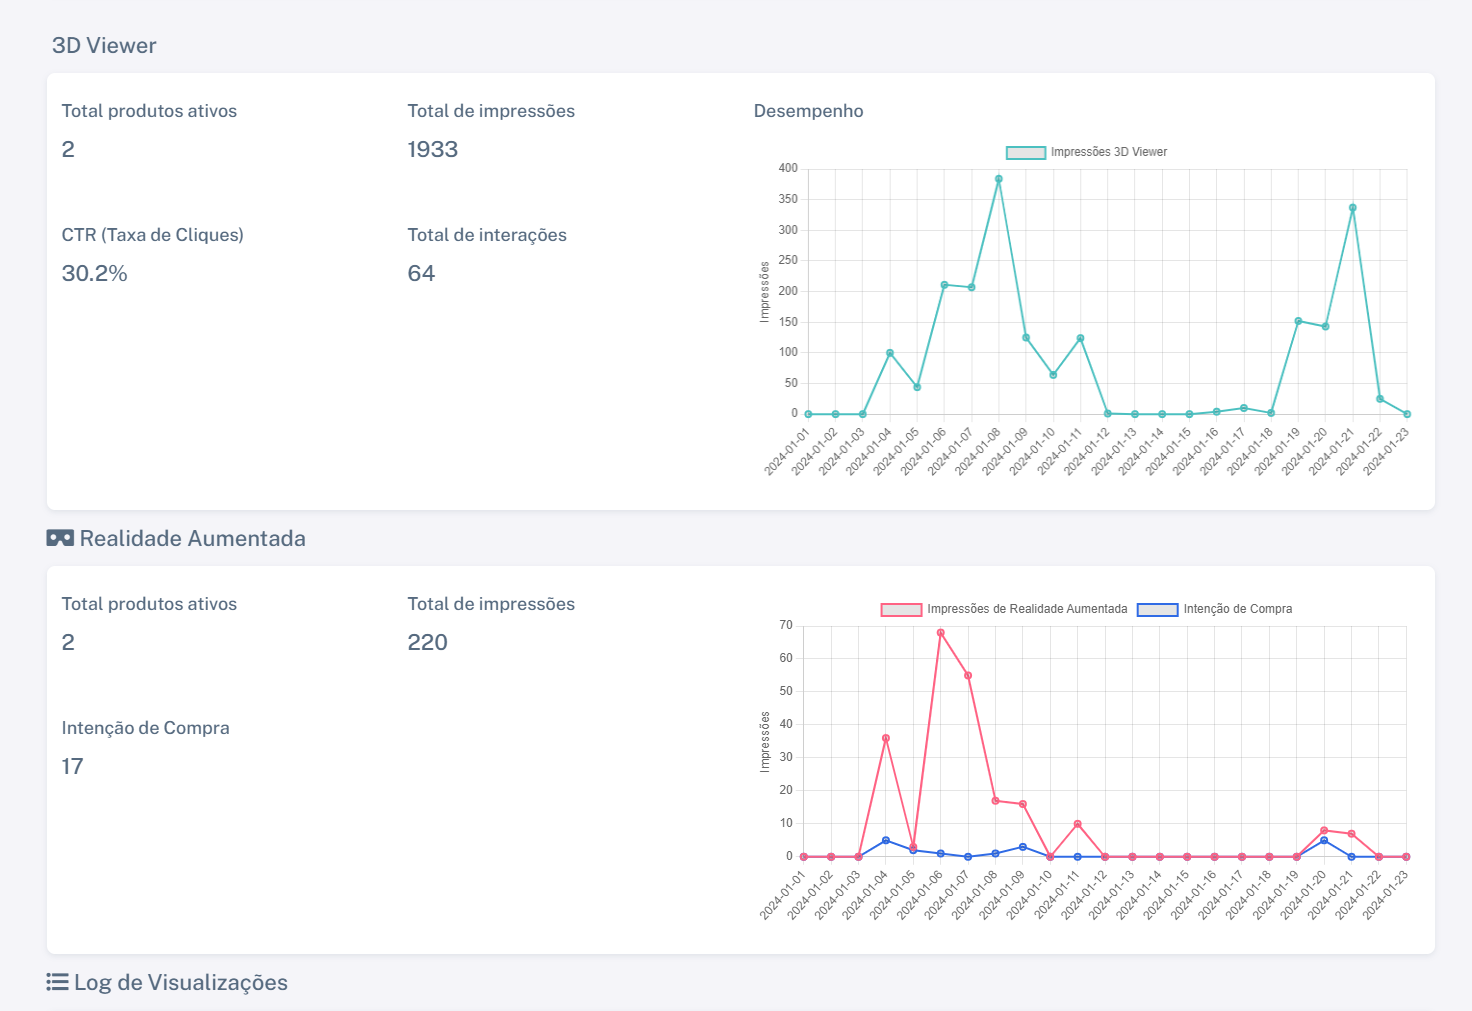
Task: Toggle the Intenção de Compra legend swatch
Action: coord(1157,609)
